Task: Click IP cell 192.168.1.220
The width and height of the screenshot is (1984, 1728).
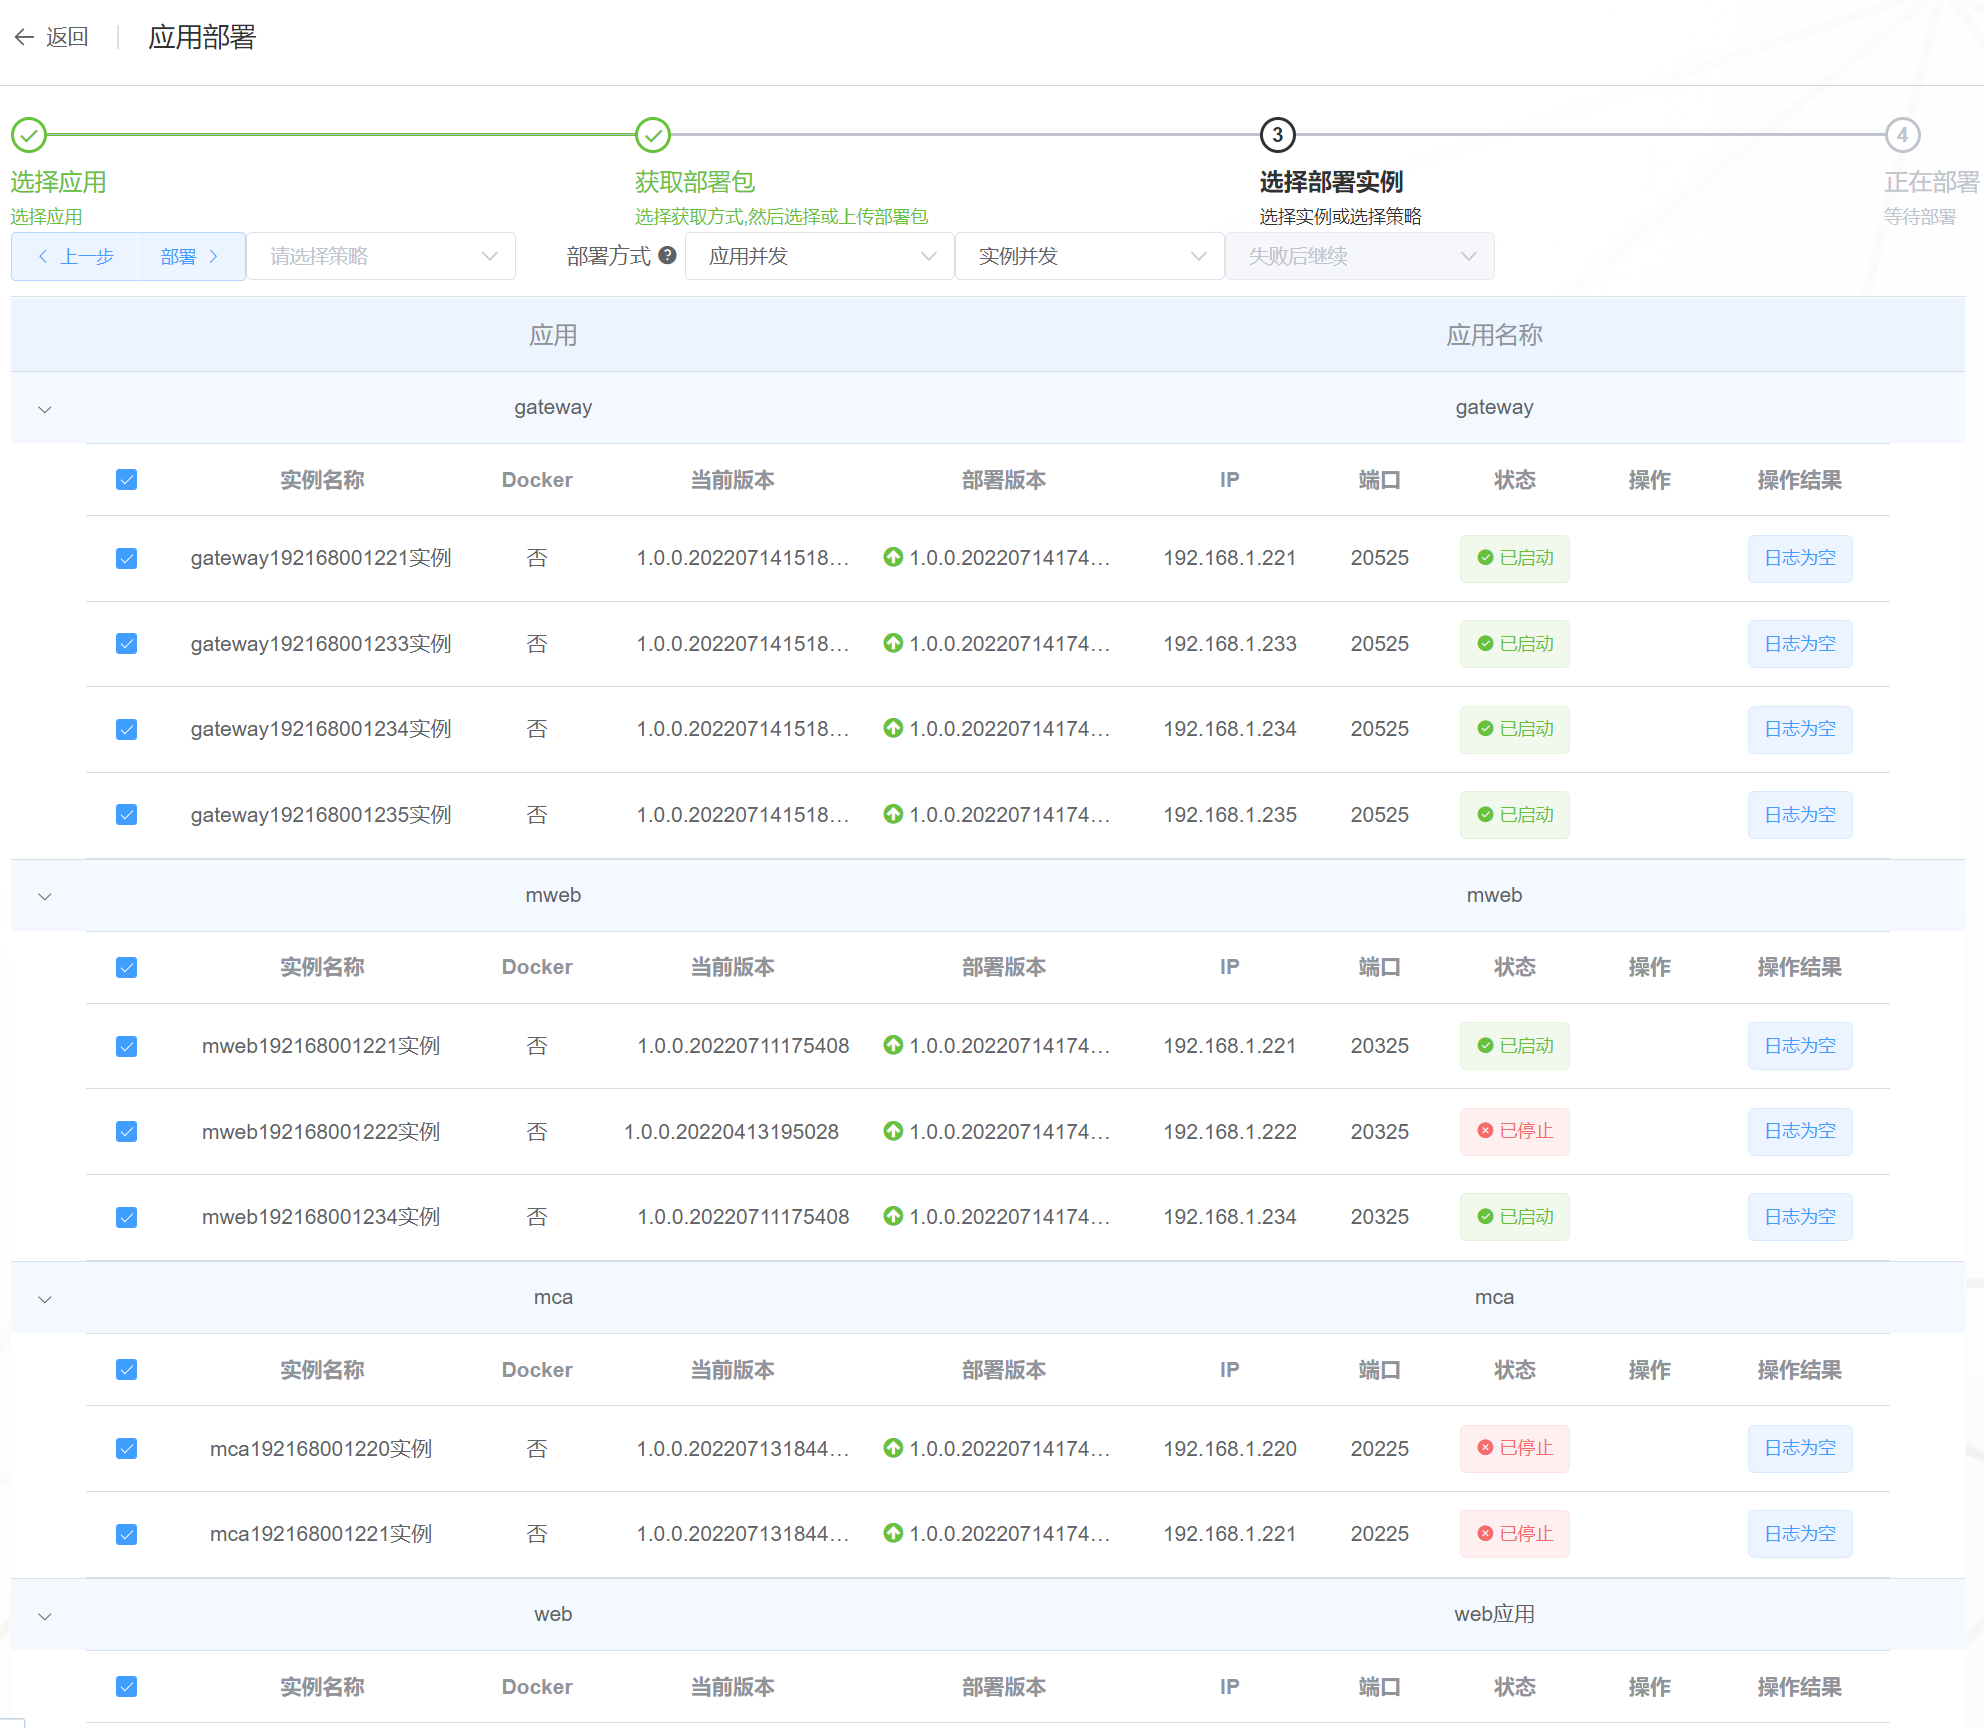Action: pos(1229,1448)
